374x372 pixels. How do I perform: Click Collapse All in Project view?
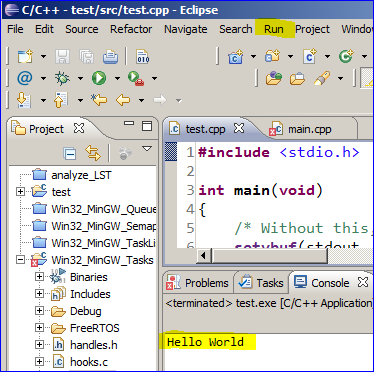coord(70,154)
